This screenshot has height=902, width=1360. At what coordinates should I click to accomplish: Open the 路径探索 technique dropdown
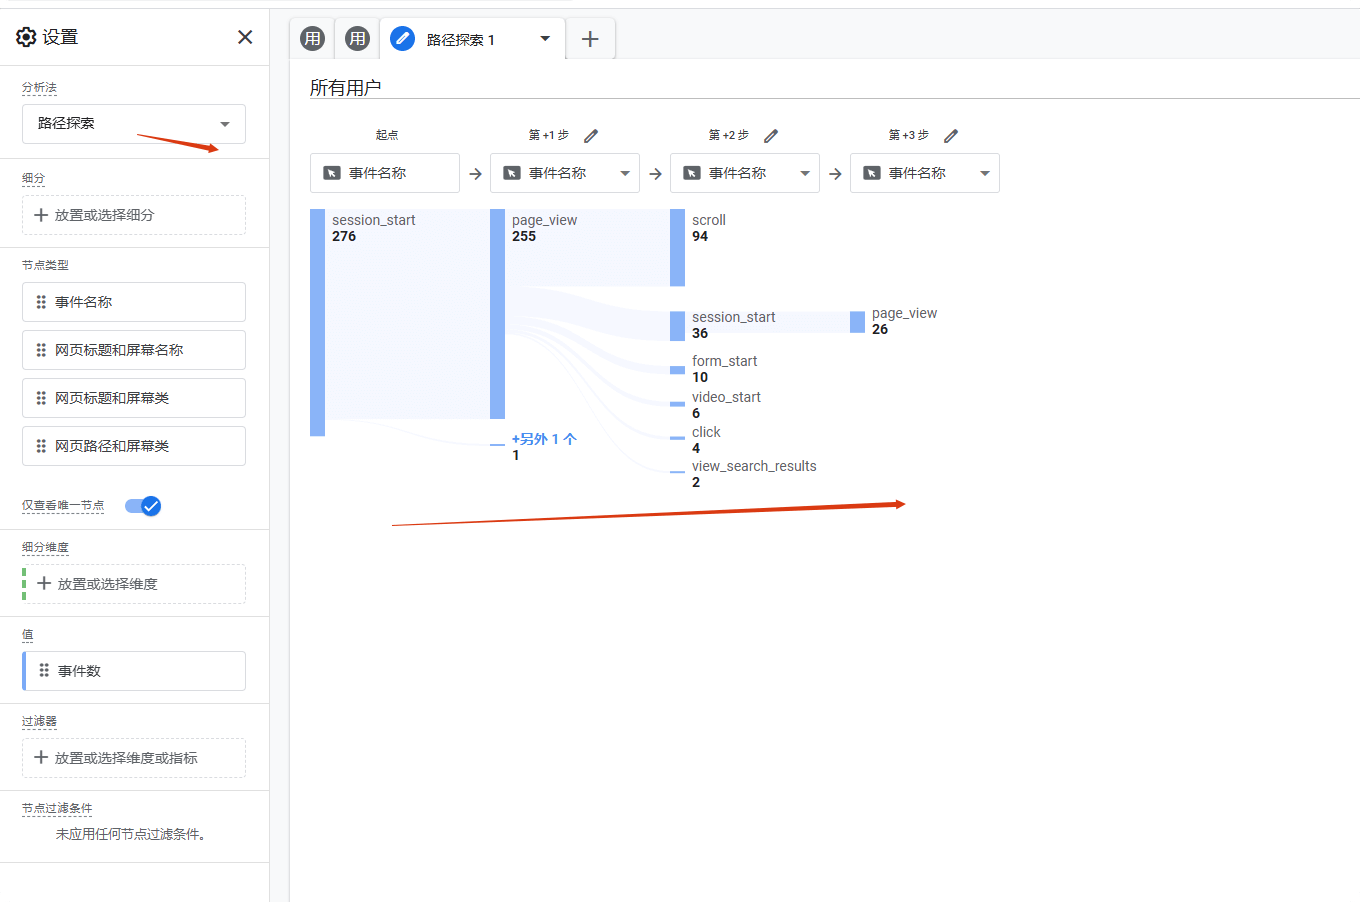[x=134, y=124]
